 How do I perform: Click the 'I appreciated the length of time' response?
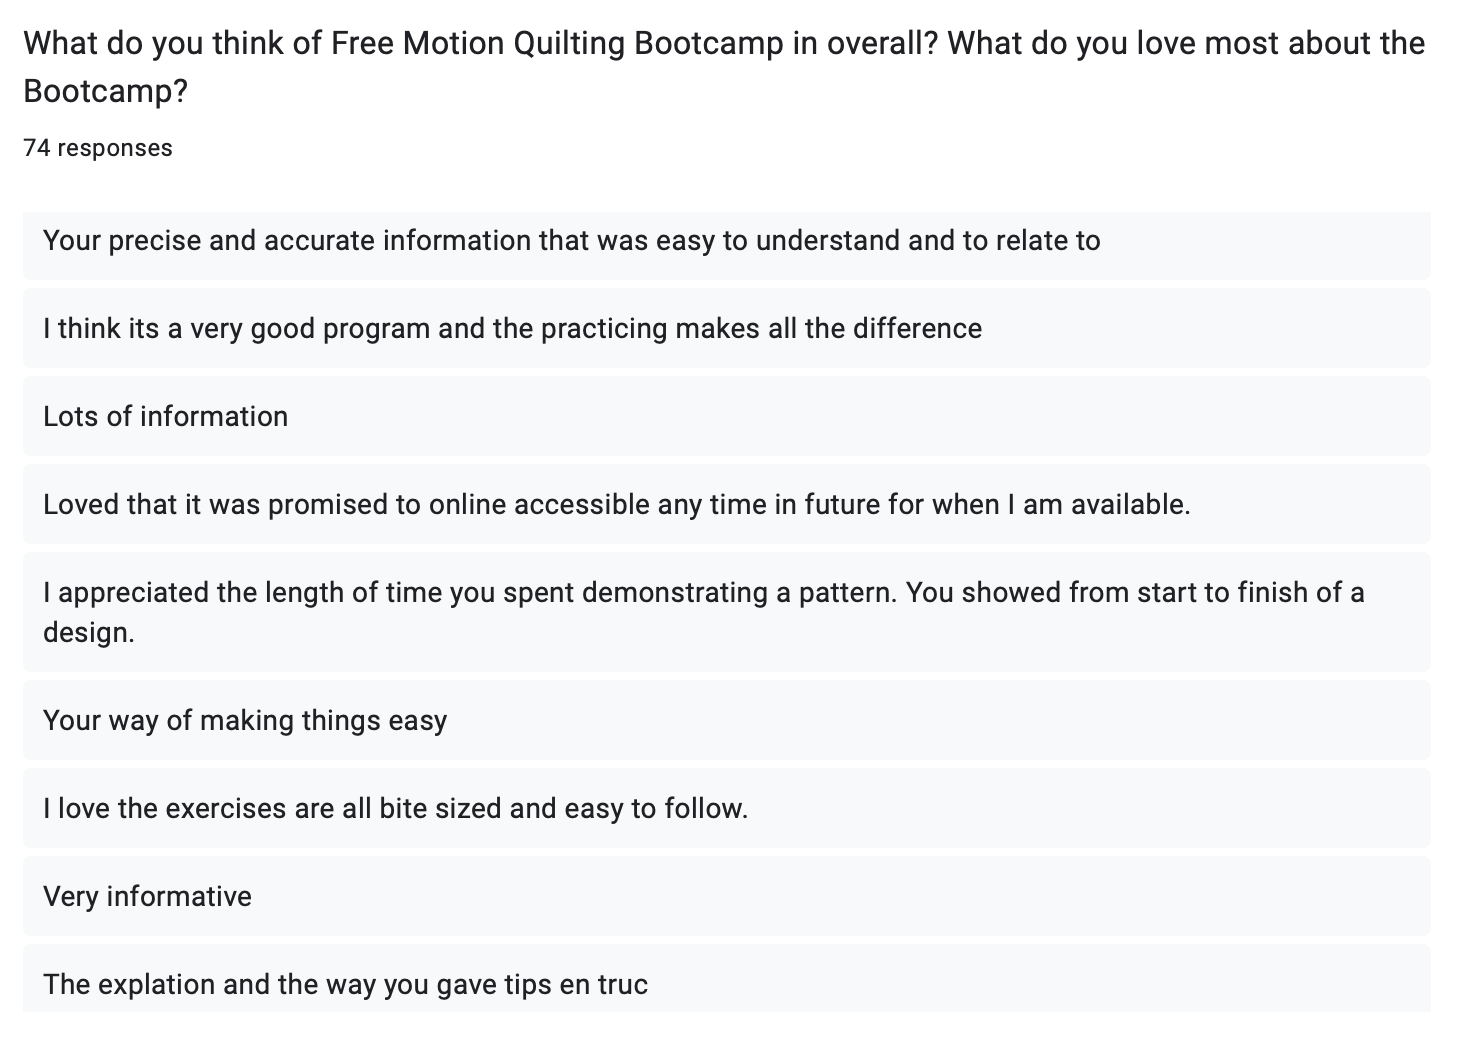(727, 612)
